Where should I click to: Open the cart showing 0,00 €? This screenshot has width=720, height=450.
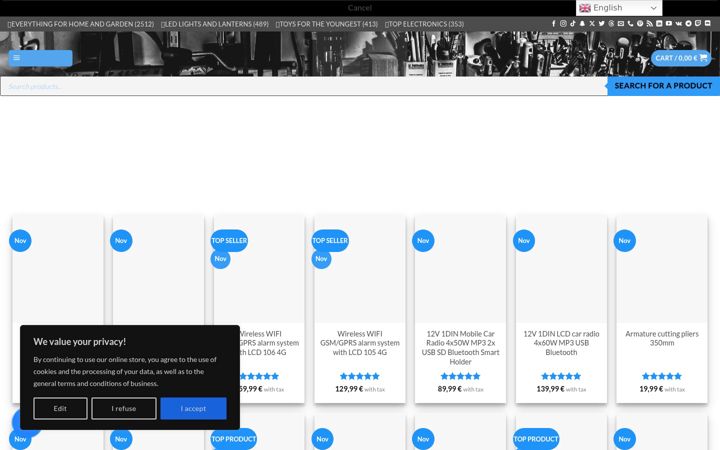tap(681, 58)
